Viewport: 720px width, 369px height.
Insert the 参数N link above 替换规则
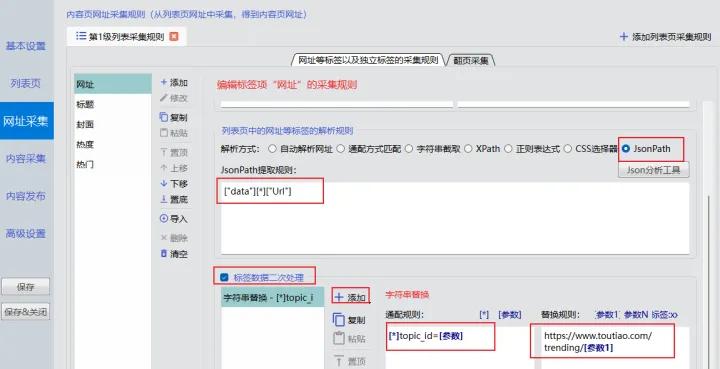pos(636,315)
